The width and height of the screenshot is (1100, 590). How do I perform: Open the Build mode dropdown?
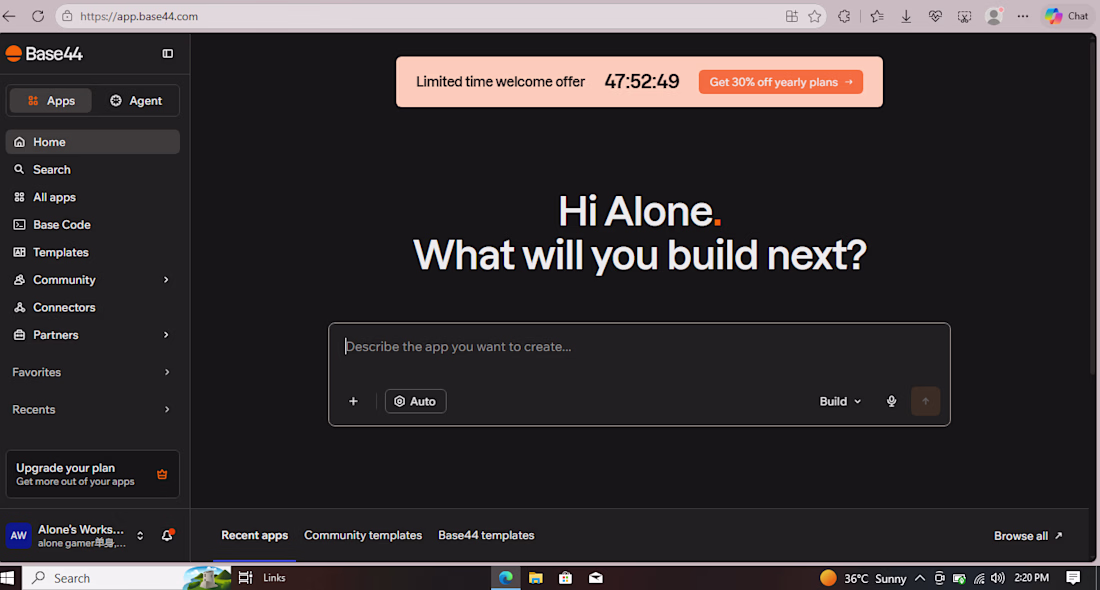click(840, 401)
